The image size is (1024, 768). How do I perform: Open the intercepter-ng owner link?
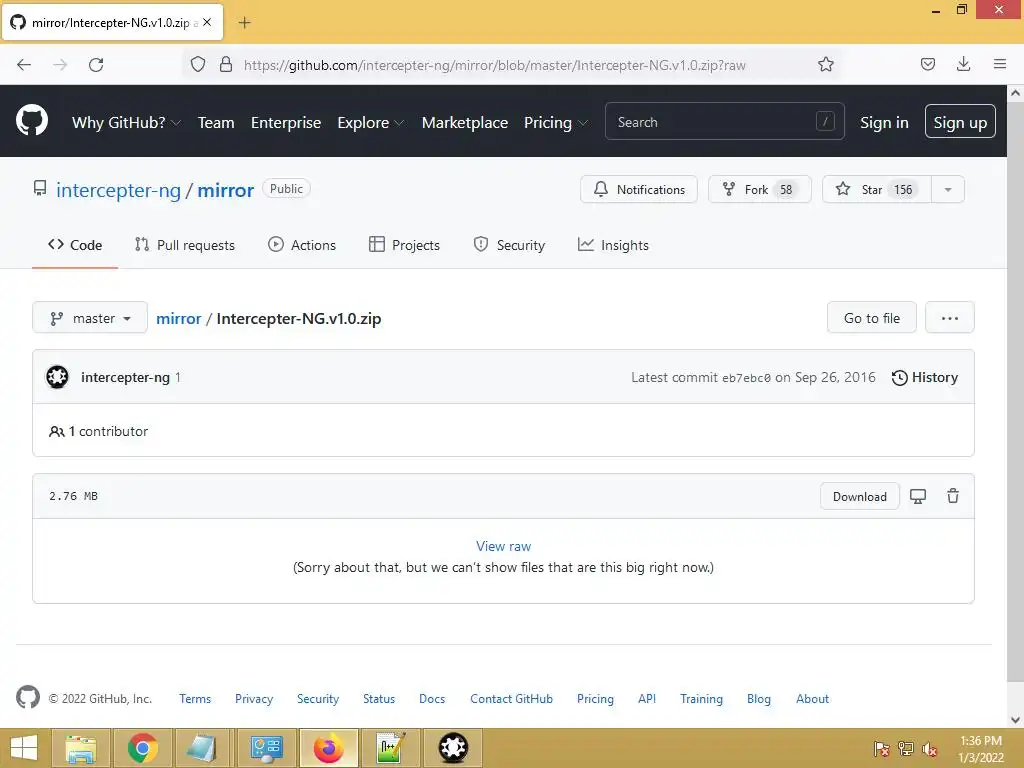point(118,190)
